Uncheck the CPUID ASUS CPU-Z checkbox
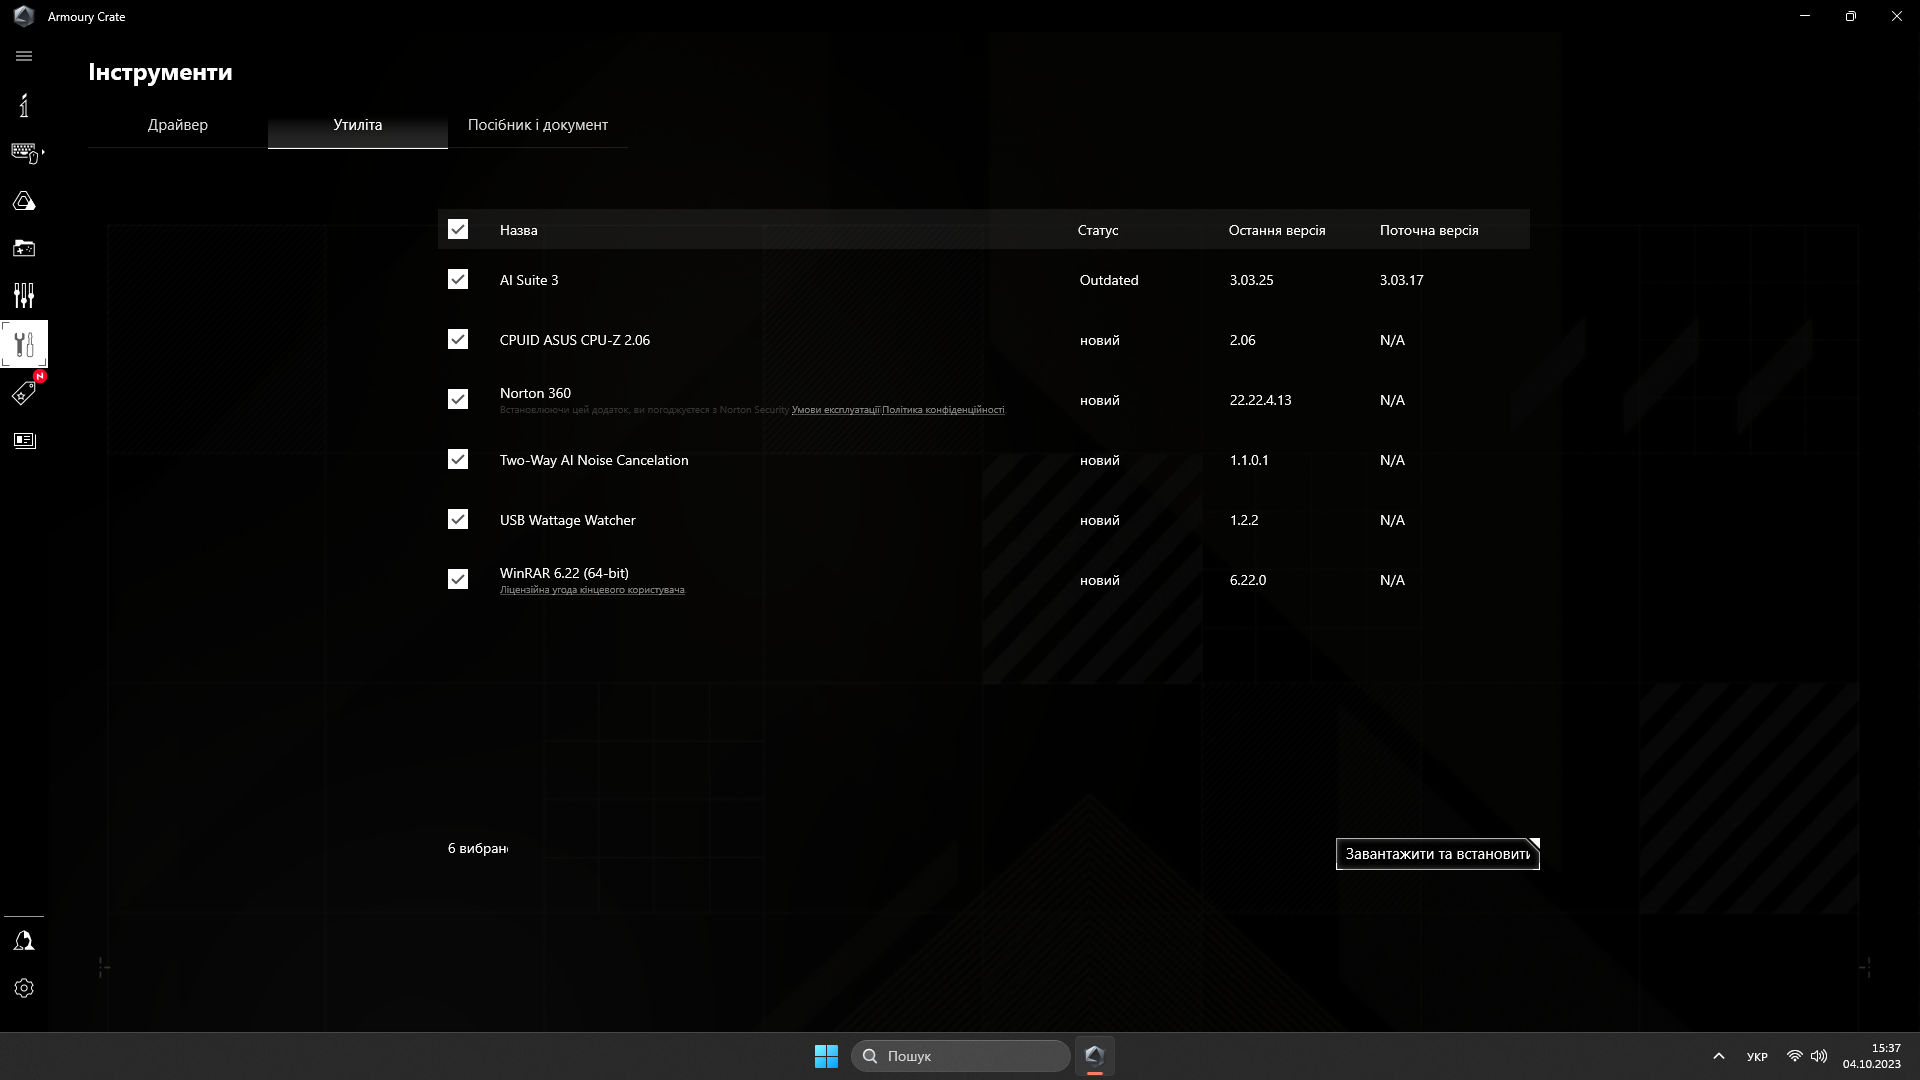 coord(458,340)
